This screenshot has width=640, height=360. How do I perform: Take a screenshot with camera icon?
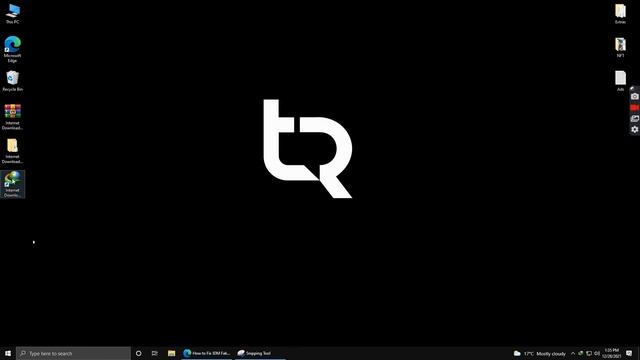click(635, 97)
